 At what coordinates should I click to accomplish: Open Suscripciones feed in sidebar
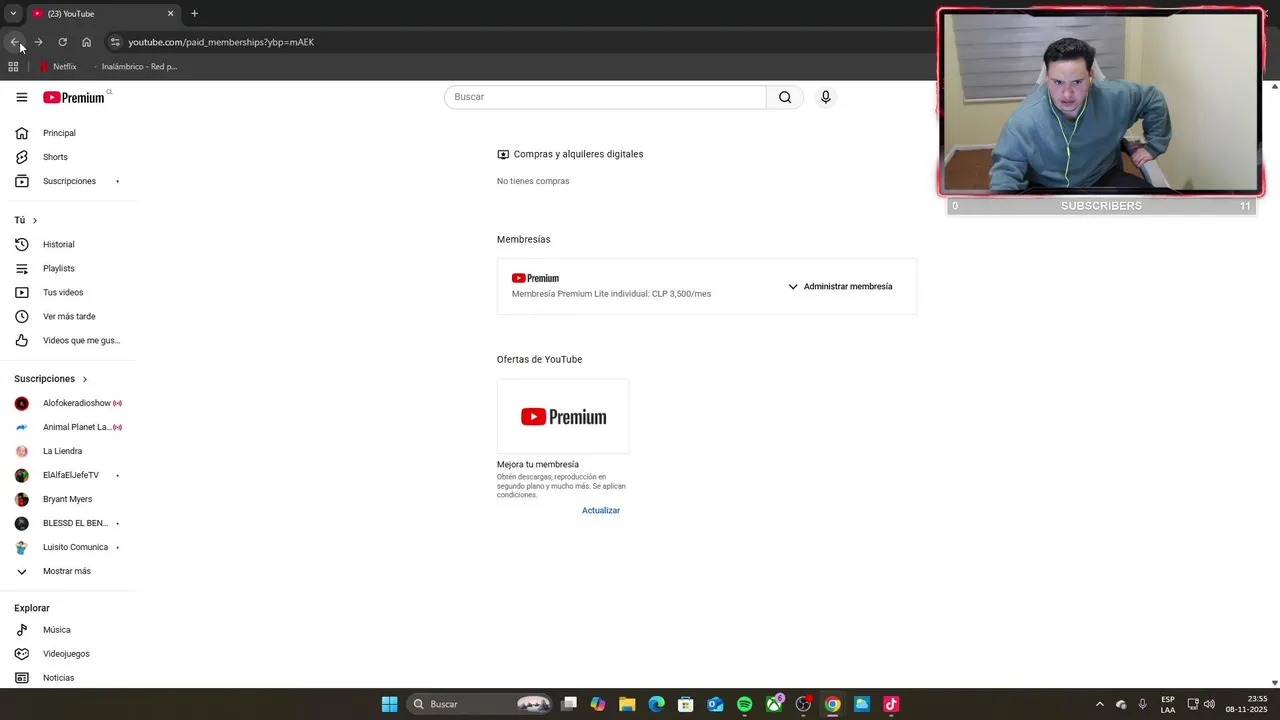68,181
